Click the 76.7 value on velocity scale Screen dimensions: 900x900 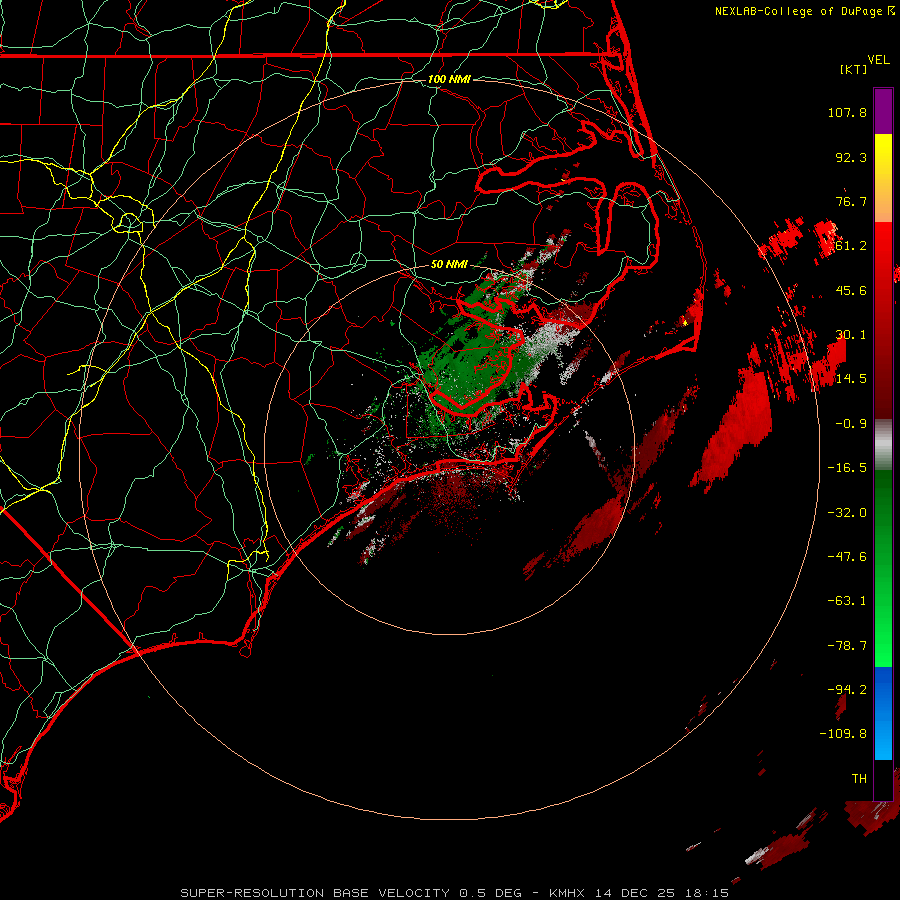click(x=851, y=201)
